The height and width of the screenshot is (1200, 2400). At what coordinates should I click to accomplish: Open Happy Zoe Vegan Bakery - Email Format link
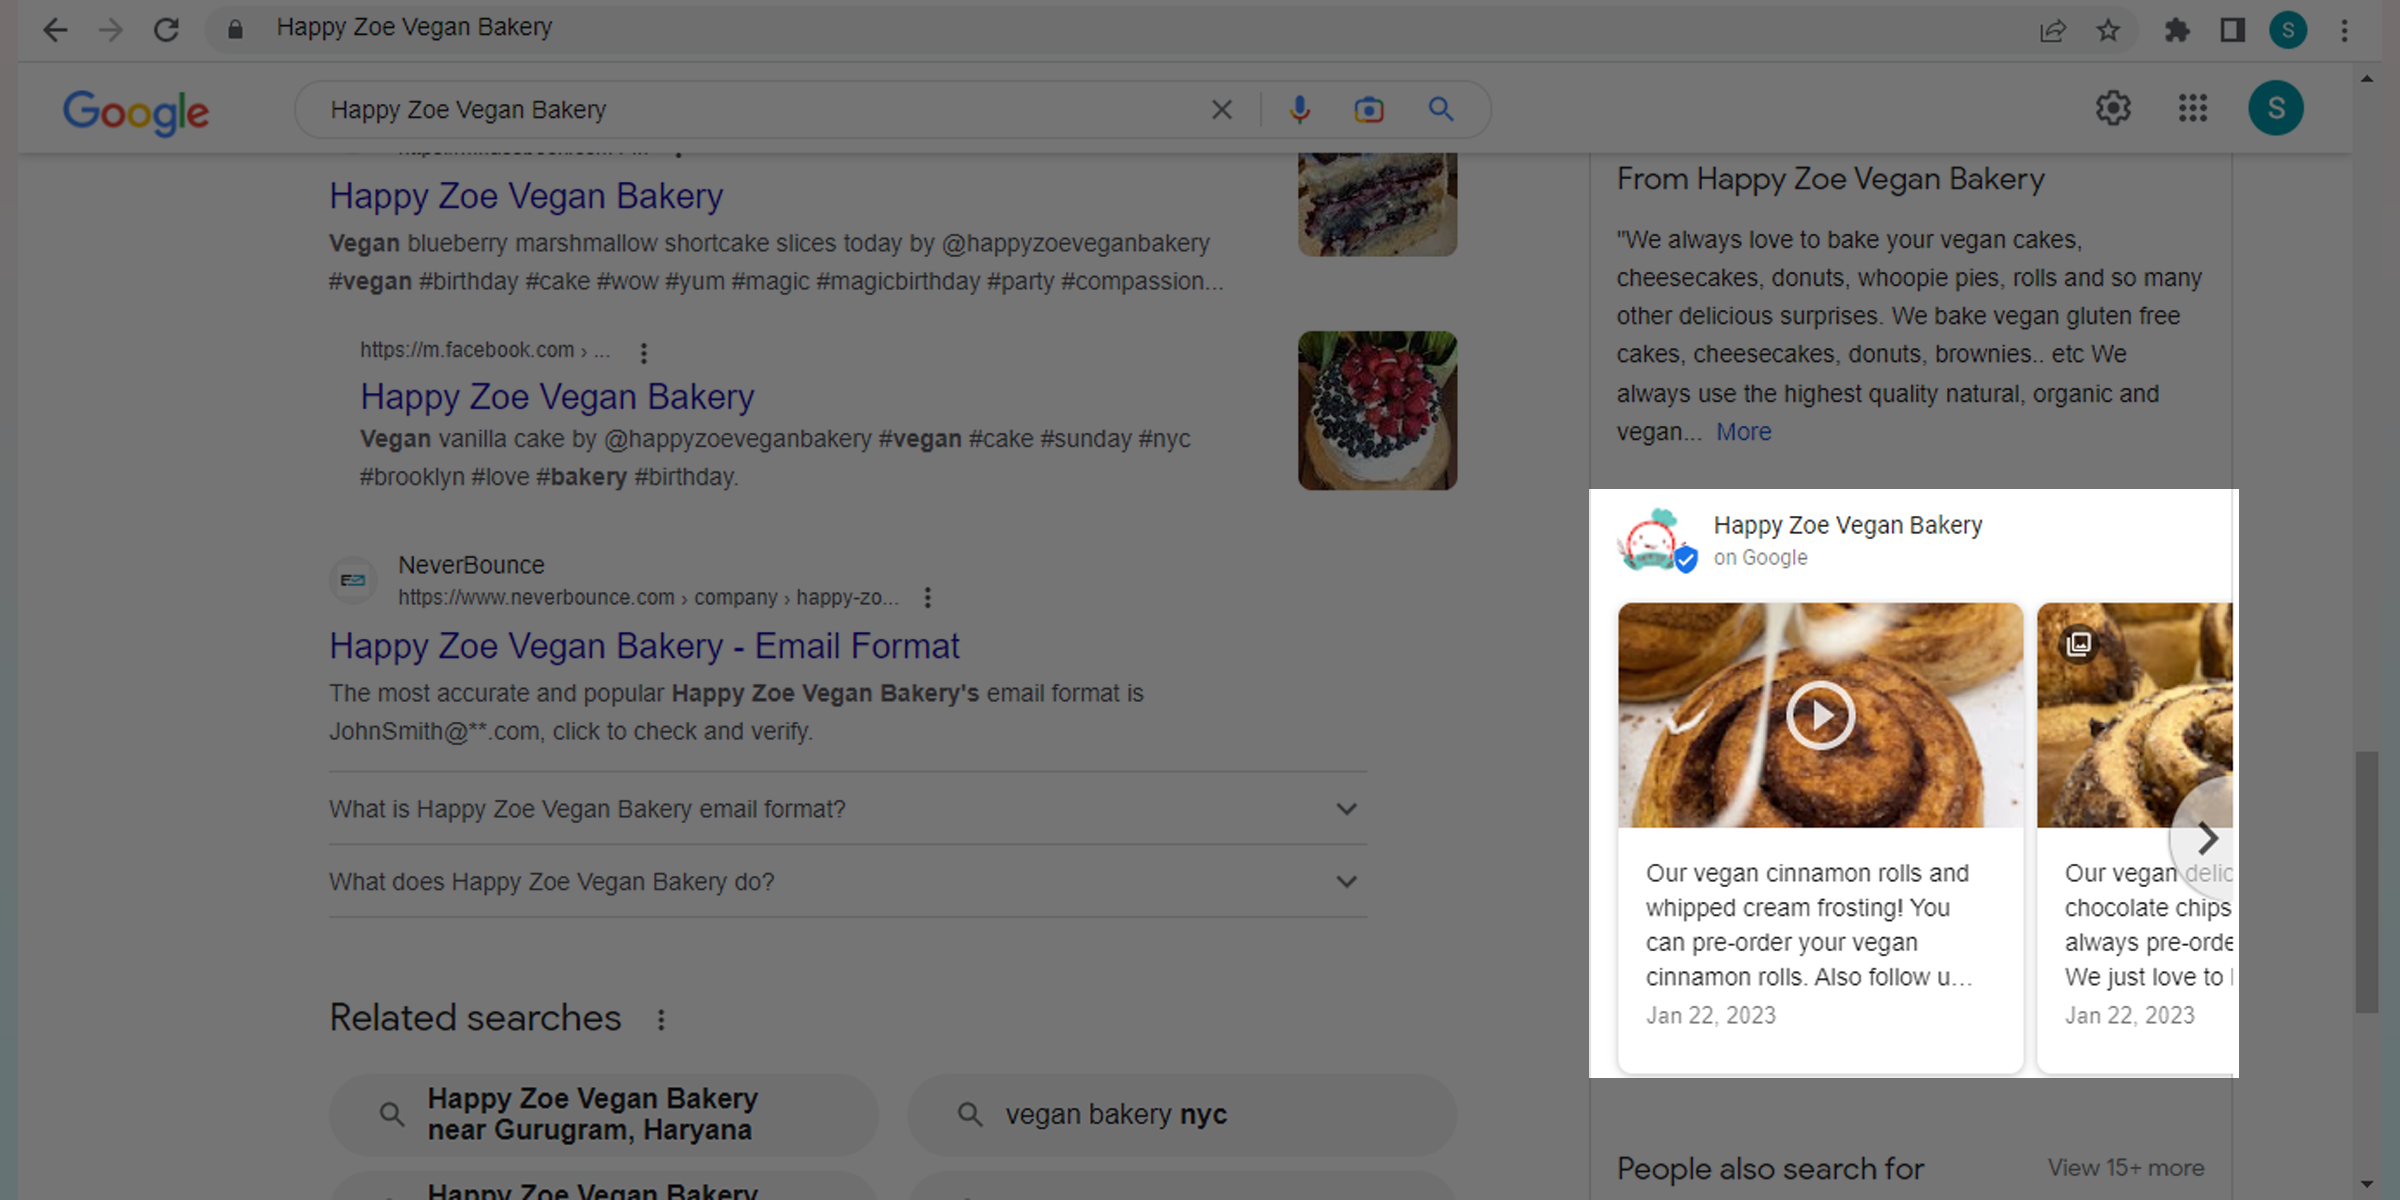[x=644, y=646]
